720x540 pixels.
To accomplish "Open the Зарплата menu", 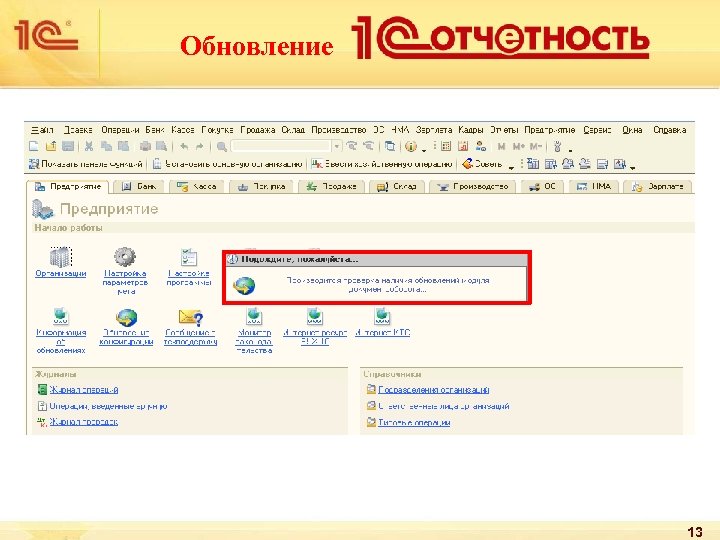I will coord(433,130).
